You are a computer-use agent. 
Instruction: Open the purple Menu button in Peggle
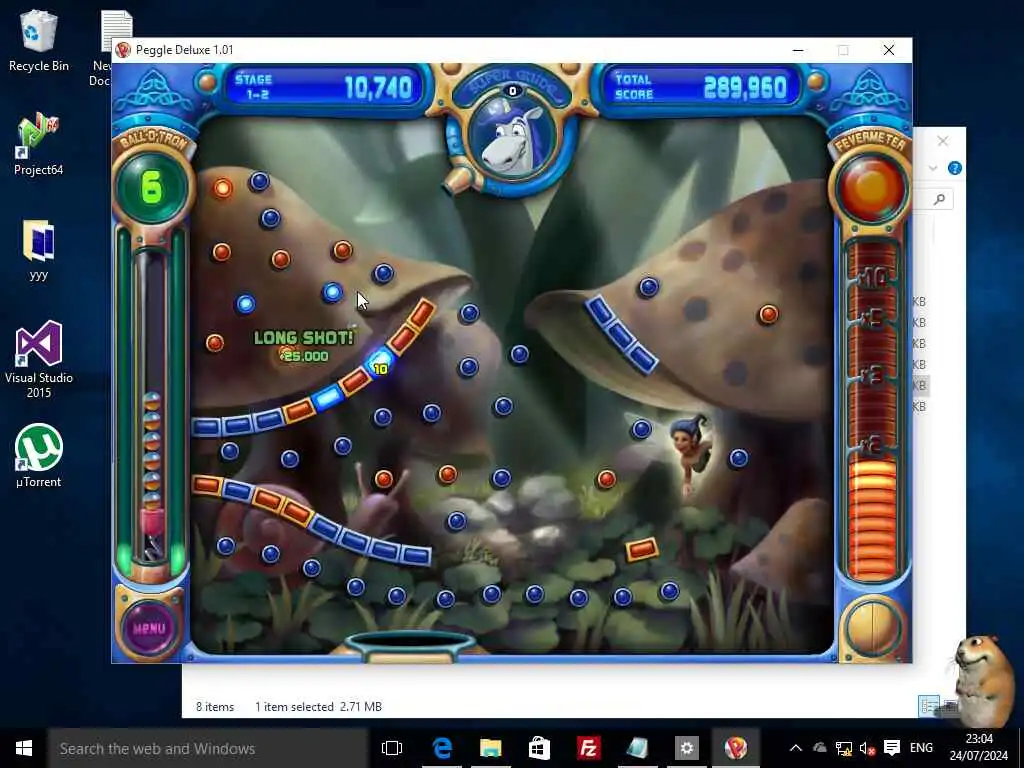(150, 628)
